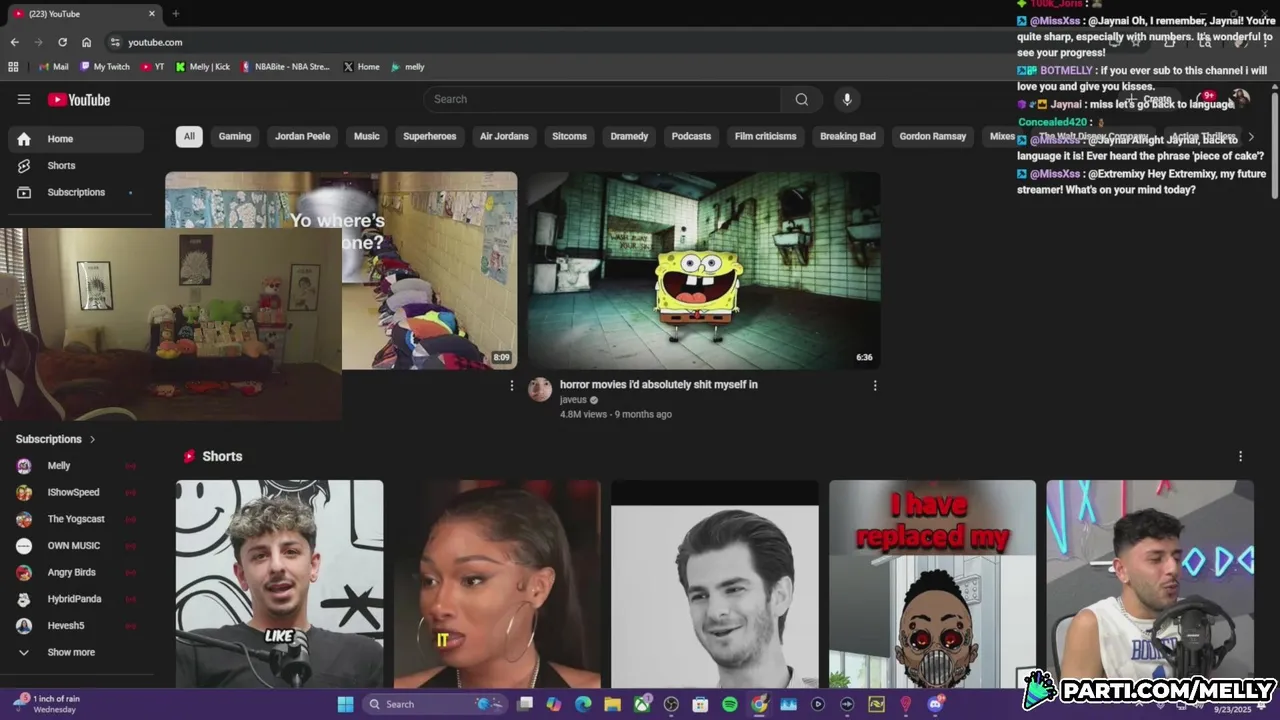The height and width of the screenshot is (720, 1280).
Task: Open Shorts section three-dot menu
Action: [1240, 456]
